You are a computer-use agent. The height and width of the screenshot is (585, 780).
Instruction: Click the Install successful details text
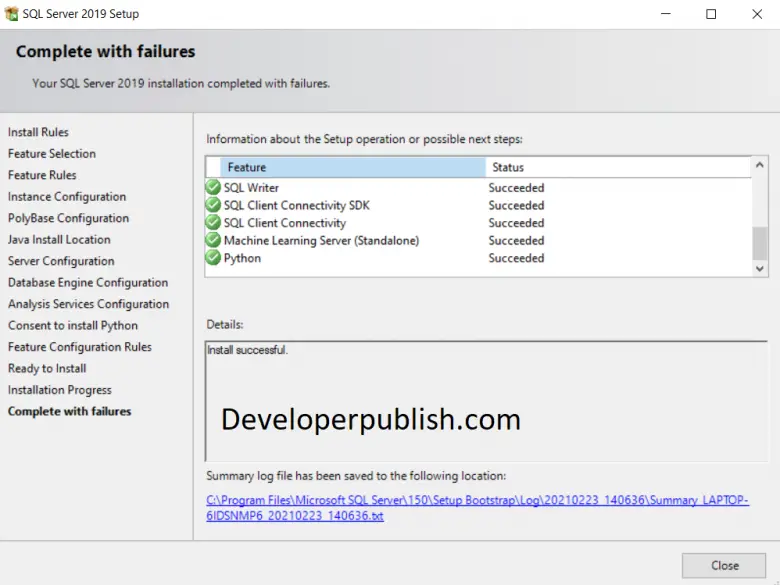(247, 350)
